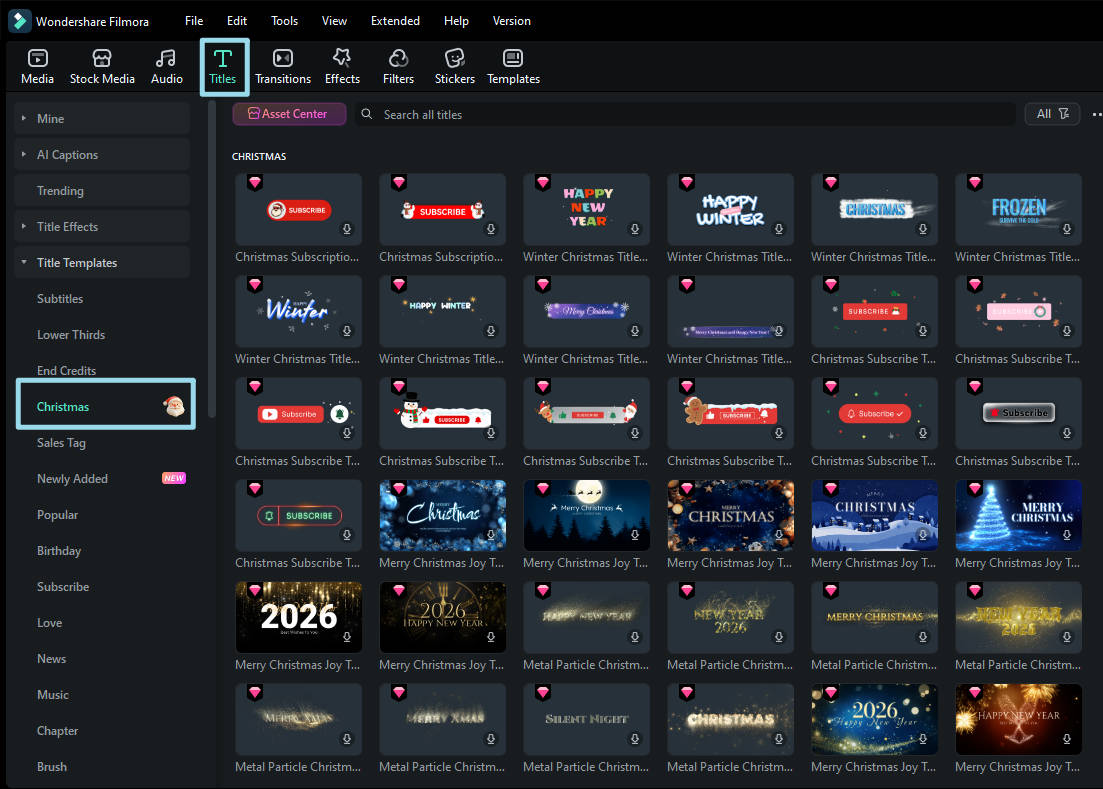Expand the Title Effects section
Image resolution: width=1103 pixels, height=789 pixels.
tap(24, 226)
